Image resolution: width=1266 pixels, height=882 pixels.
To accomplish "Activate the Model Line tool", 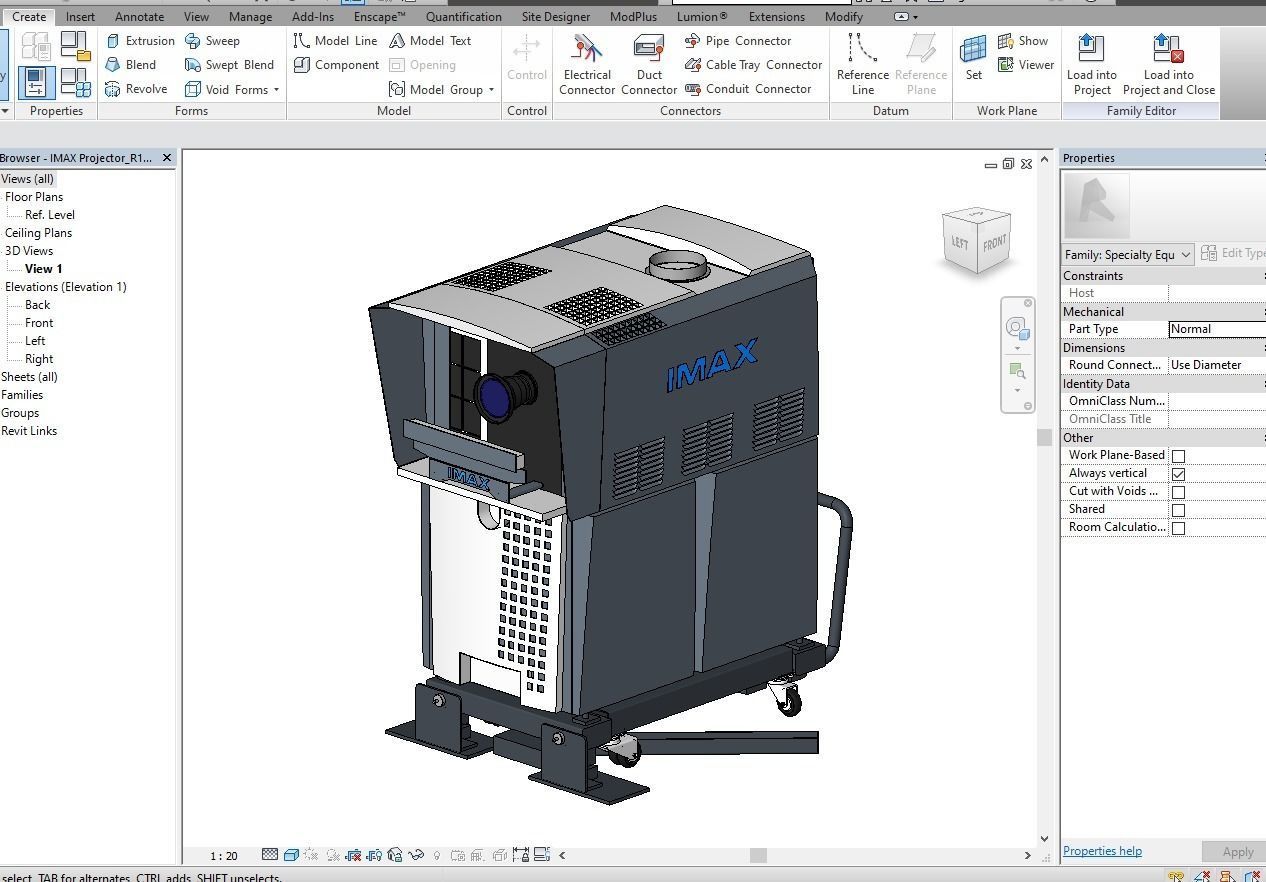I will pyautogui.click(x=335, y=41).
